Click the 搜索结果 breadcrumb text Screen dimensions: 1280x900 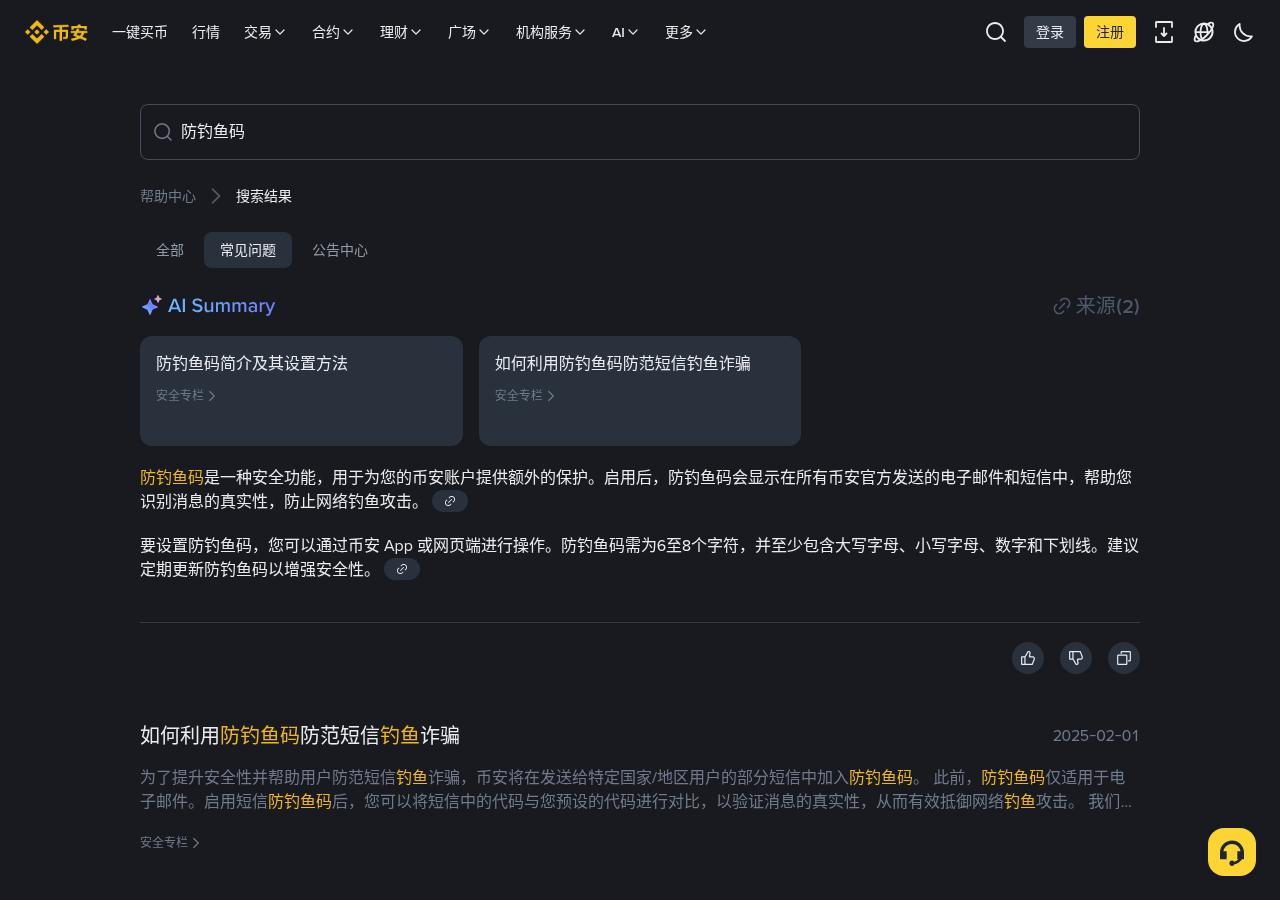[x=264, y=196]
